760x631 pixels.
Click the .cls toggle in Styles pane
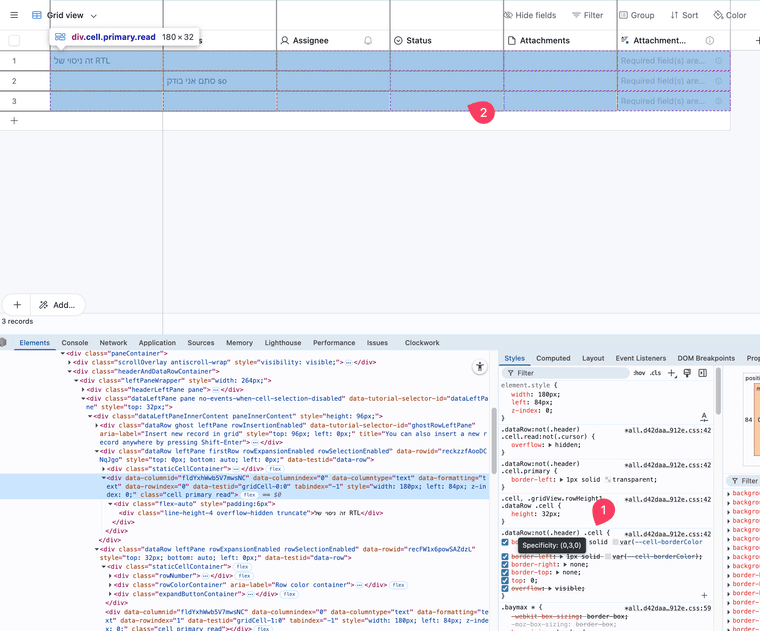pos(655,373)
